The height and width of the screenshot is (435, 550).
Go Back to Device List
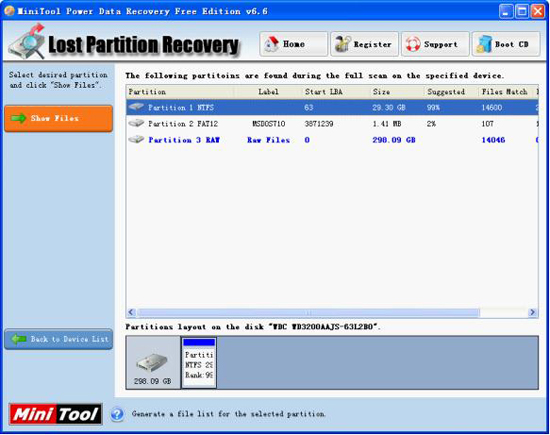click(x=59, y=339)
